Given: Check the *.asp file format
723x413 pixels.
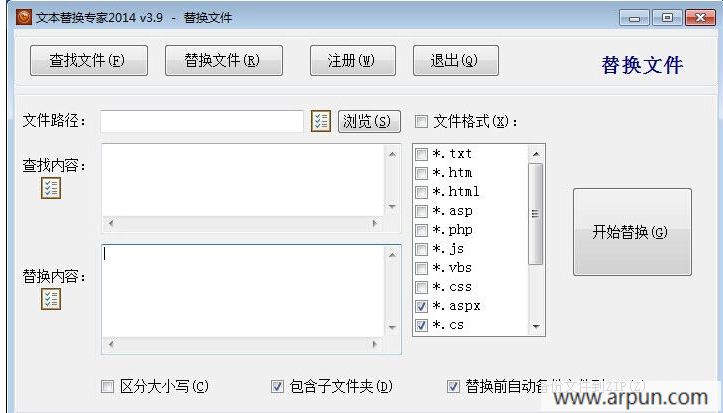Looking at the screenshot, I should click(x=421, y=211).
